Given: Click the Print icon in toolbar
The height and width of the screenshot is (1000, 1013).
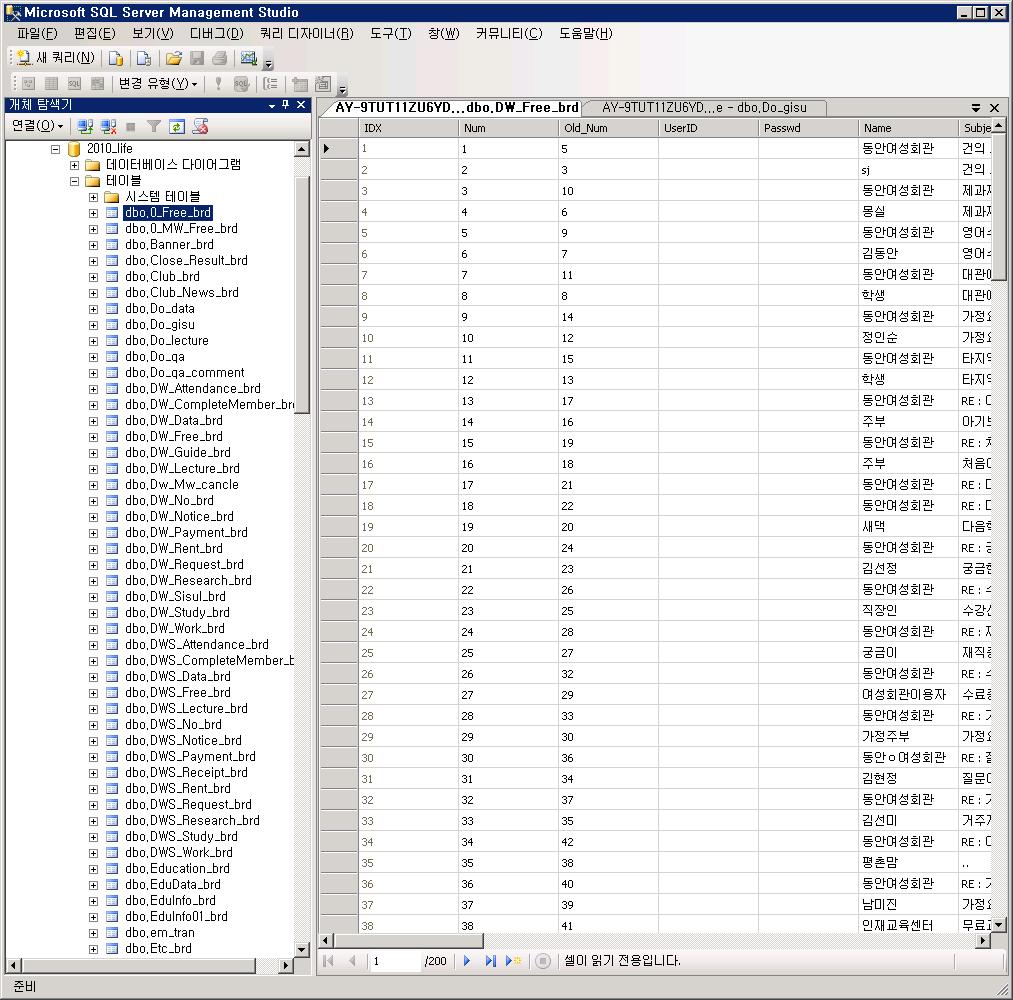Looking at the screenshot, I should coord(220,58).
